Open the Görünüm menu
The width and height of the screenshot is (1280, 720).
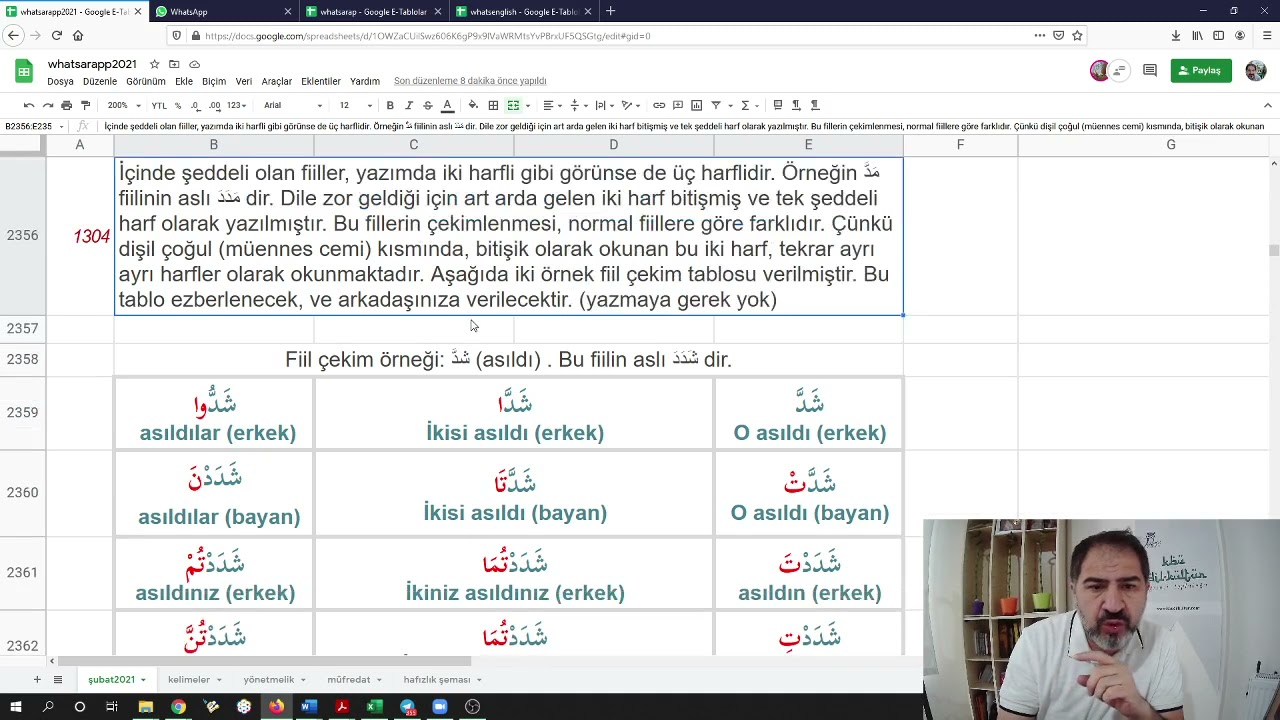[145, 81]
